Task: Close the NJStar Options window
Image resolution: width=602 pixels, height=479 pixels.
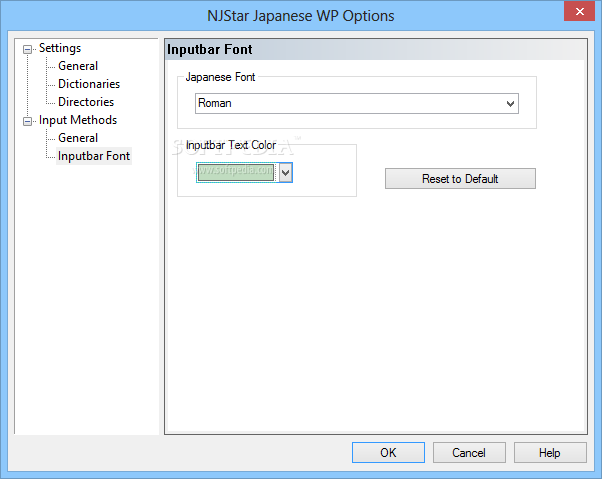Action: pyautogui.click(x=579, y=12)
